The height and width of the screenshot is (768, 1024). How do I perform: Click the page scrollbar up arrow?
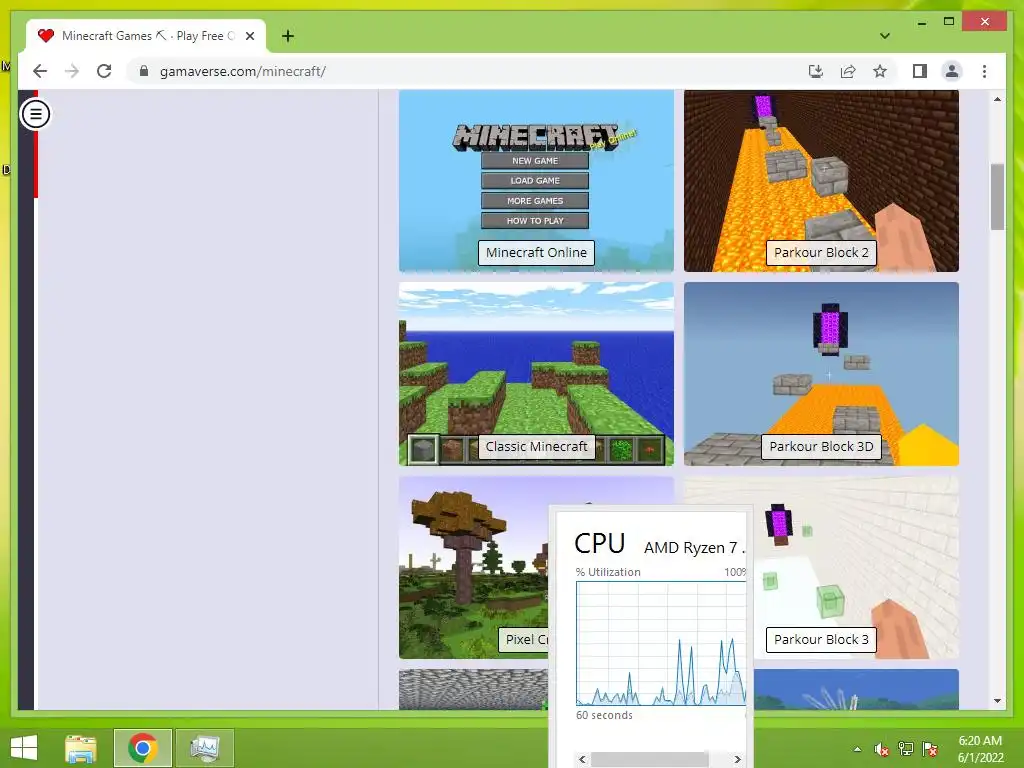click(x=997, y=99)
